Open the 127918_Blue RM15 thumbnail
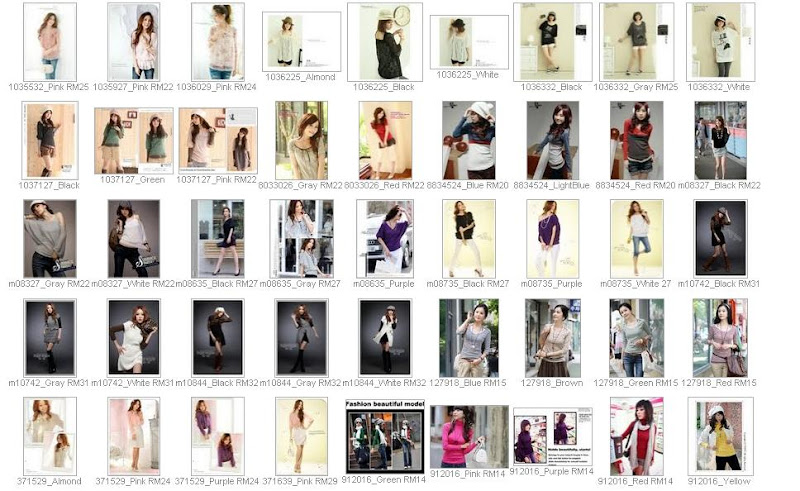This screenshot has height=491, width=800. [468, 338]
